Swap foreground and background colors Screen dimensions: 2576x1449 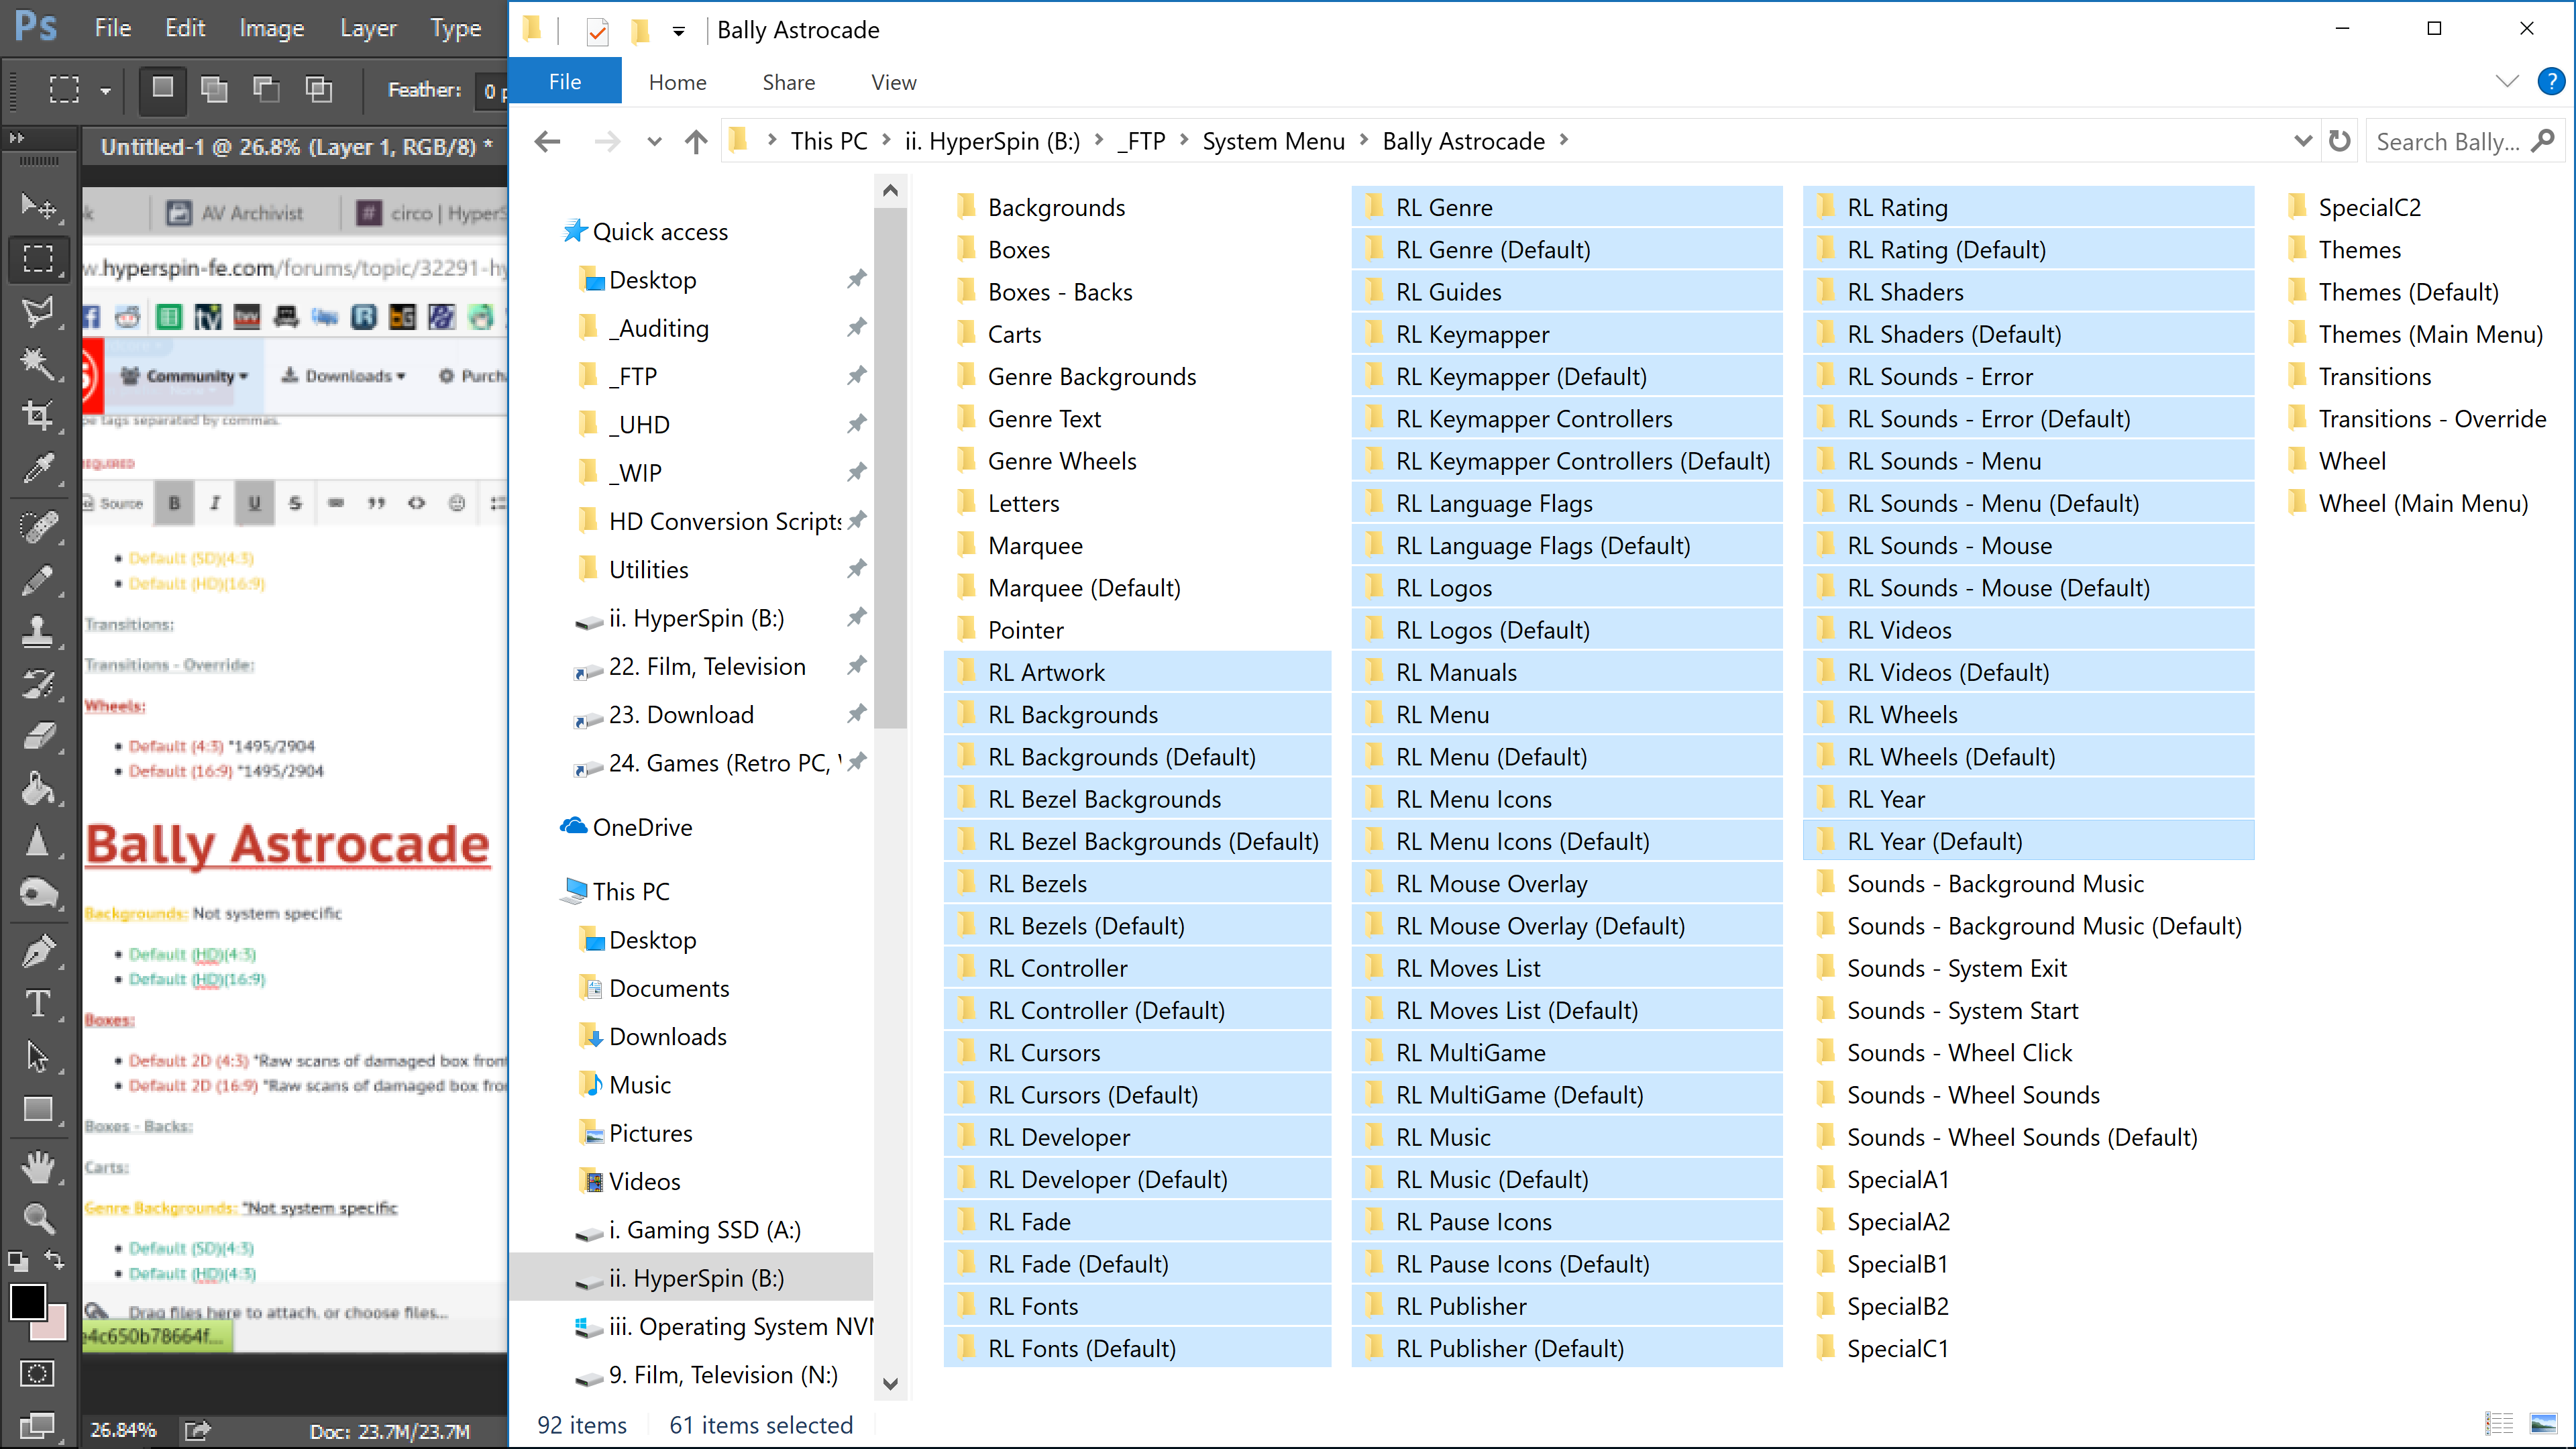[x=55, y=1260]
